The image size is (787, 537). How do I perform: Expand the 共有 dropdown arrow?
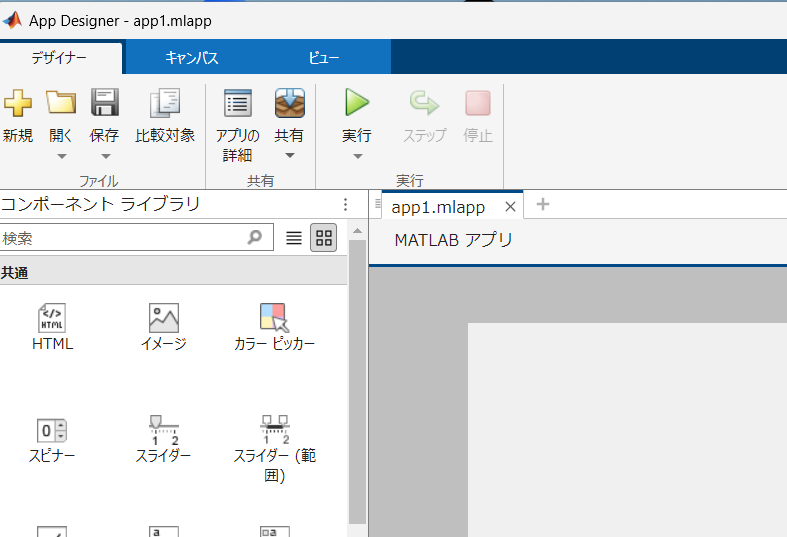(290, 156)
